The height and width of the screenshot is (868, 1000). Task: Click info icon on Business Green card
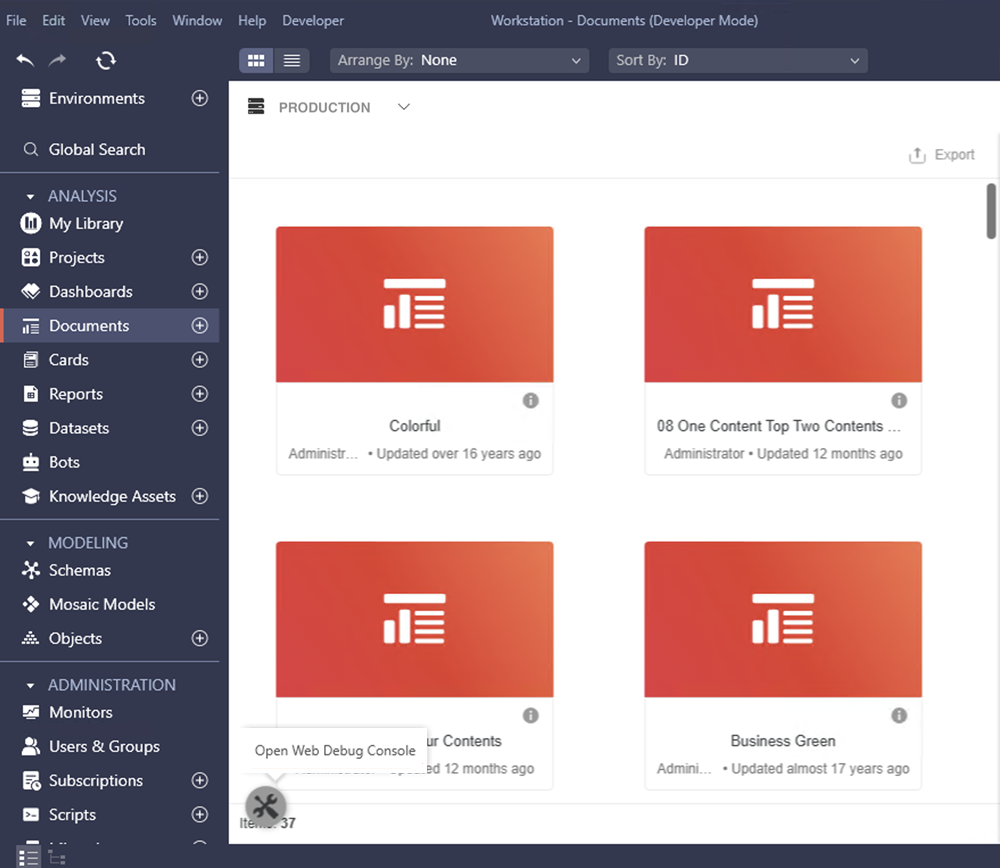click(899, 715)
